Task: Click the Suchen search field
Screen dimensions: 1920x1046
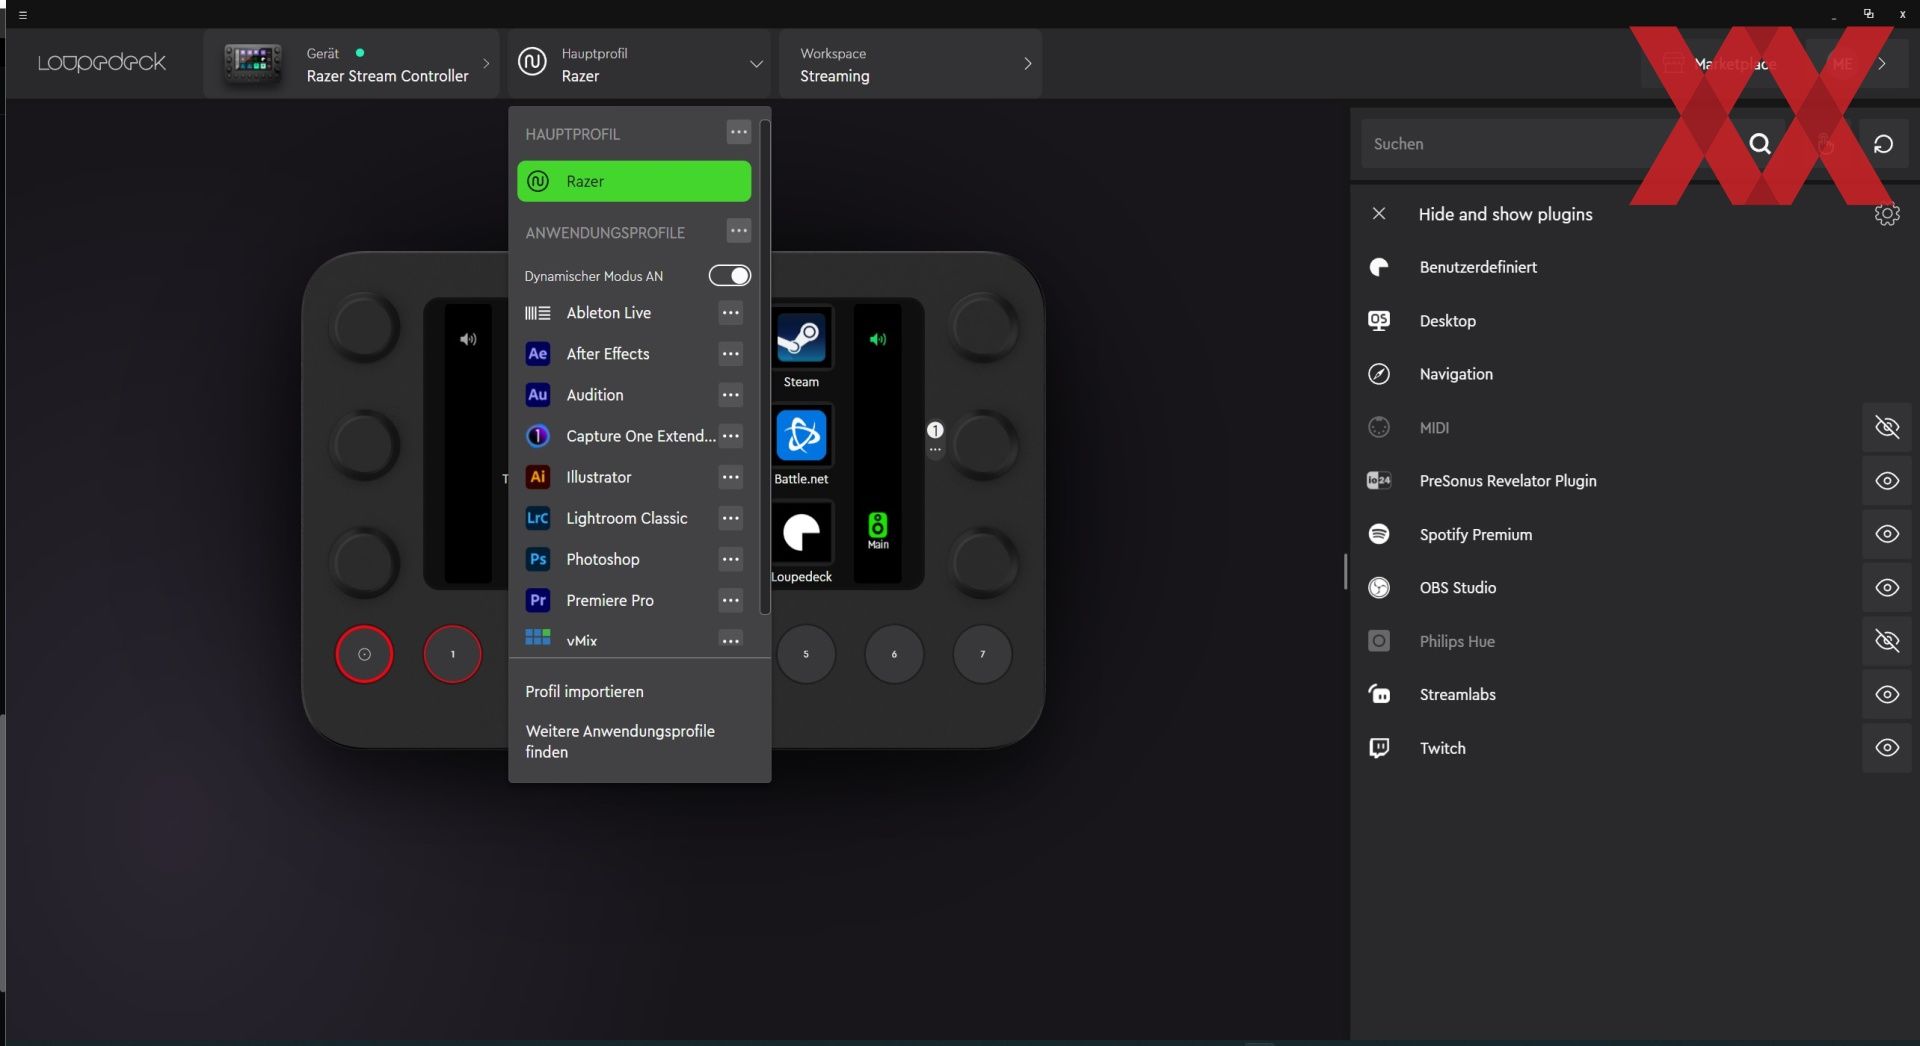Action: (x=1550, y=144)
